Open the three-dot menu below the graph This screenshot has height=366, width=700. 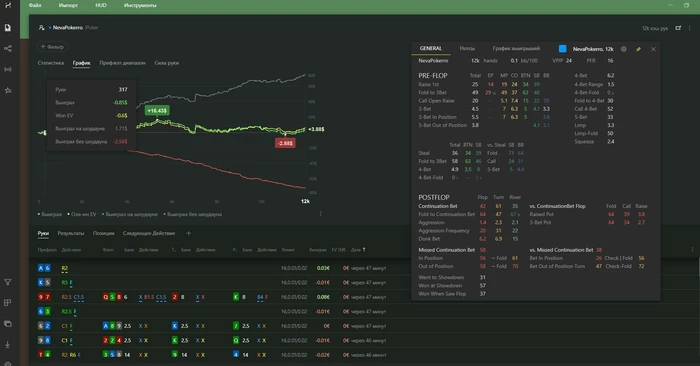point(321,214)
